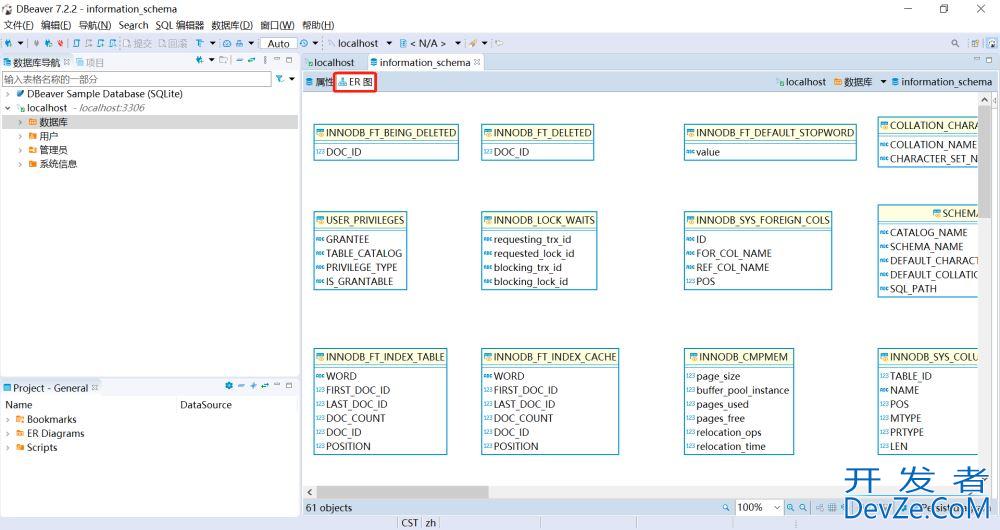Expand the 管理员 folder
Image resolution: width=1000 pixels, height=530 pixels.
pos(20,151)
